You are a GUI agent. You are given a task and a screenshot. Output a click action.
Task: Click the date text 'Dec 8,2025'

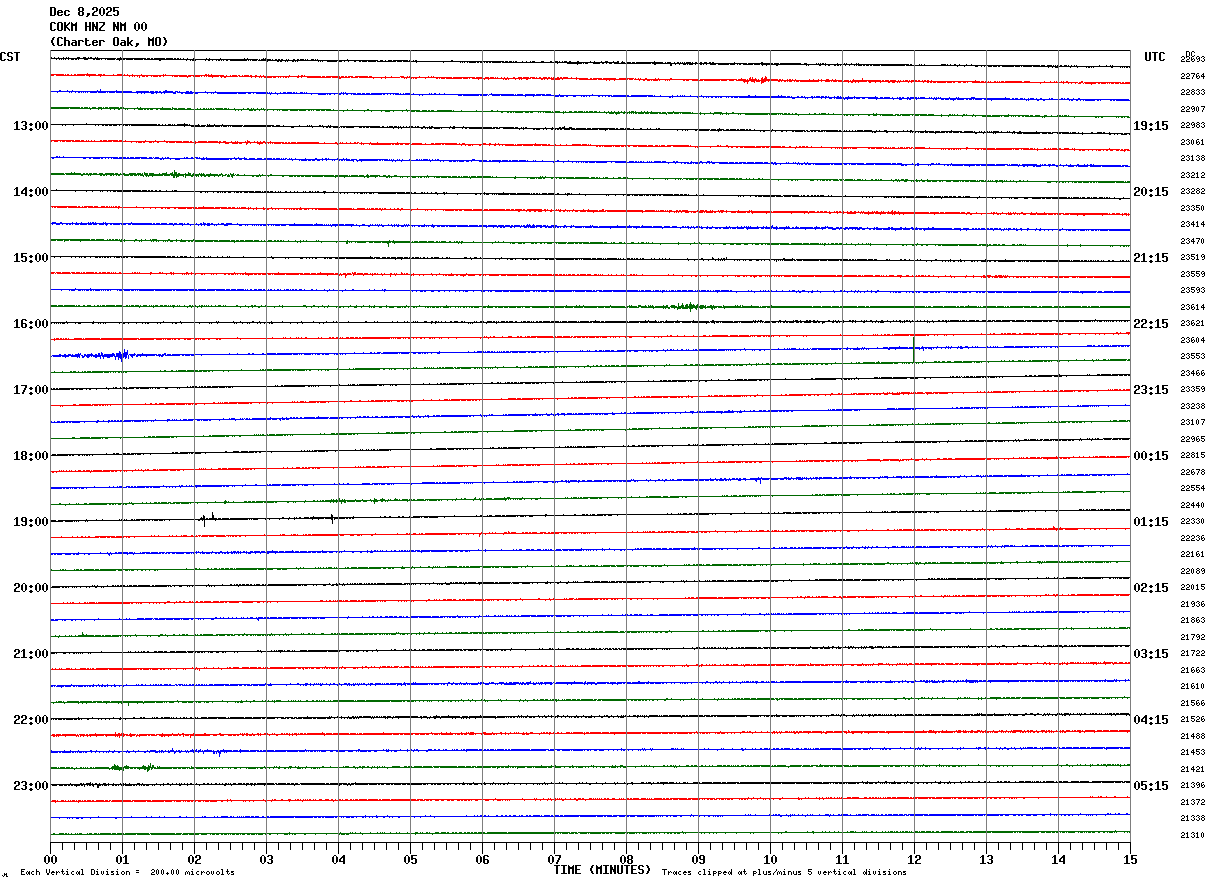pyautogui.click(x=84, y=12)
